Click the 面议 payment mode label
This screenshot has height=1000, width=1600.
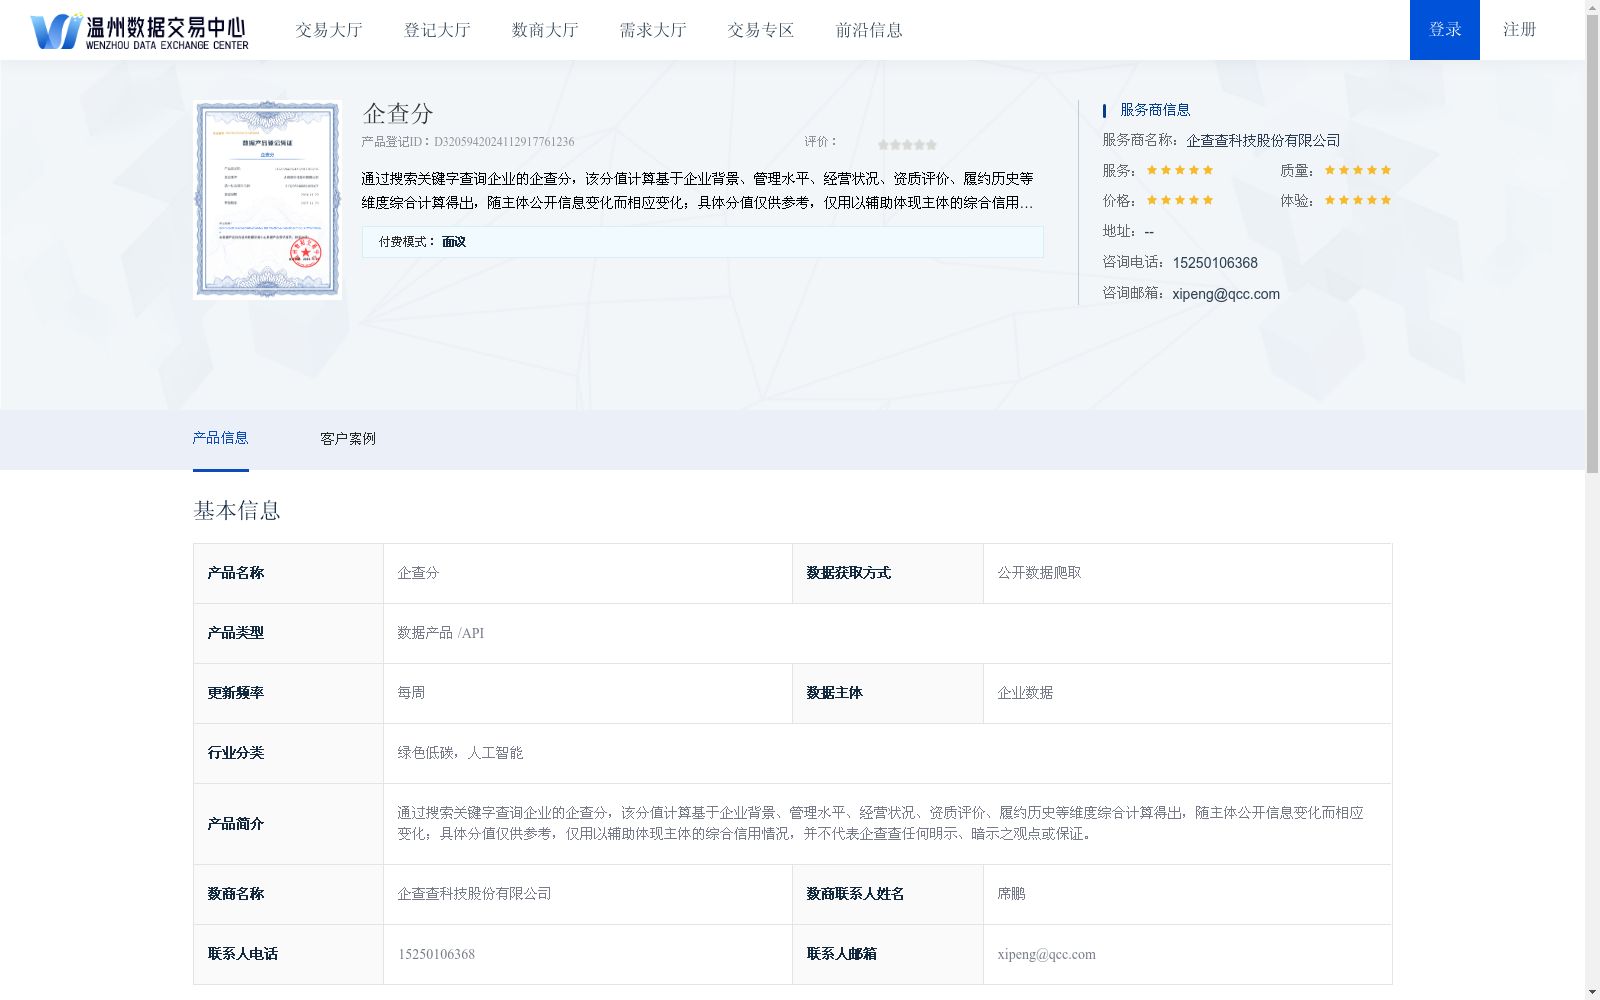point(454,241)
